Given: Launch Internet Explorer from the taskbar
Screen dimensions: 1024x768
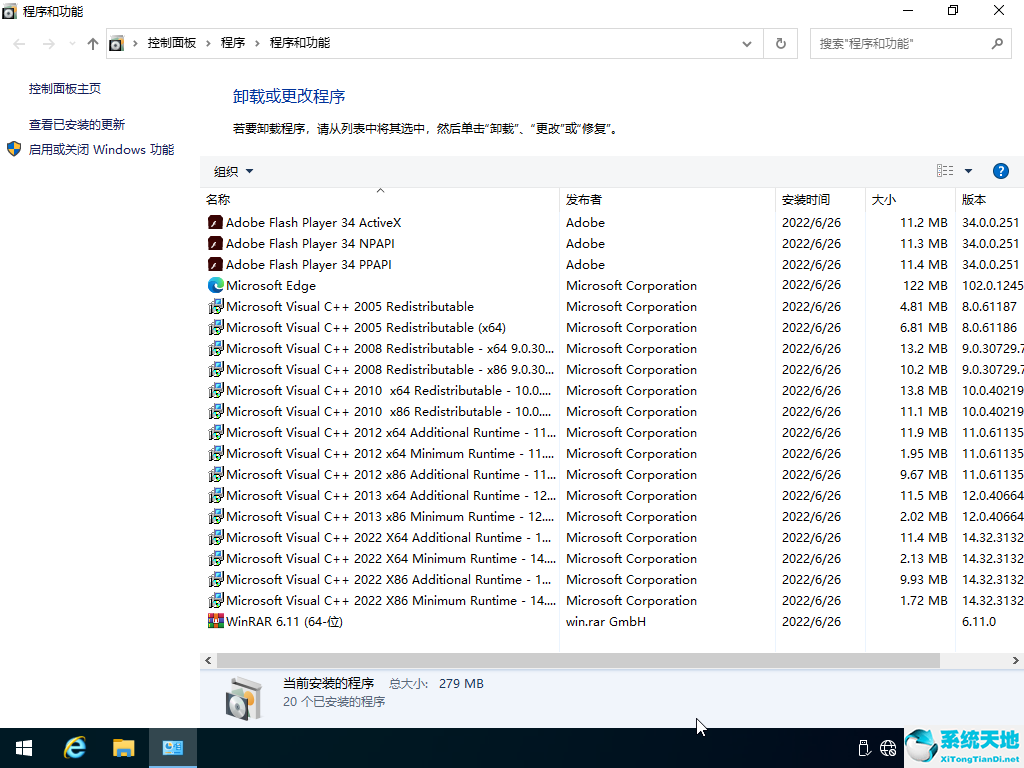Looking at the screenshot, I should [x=74, y=748].
